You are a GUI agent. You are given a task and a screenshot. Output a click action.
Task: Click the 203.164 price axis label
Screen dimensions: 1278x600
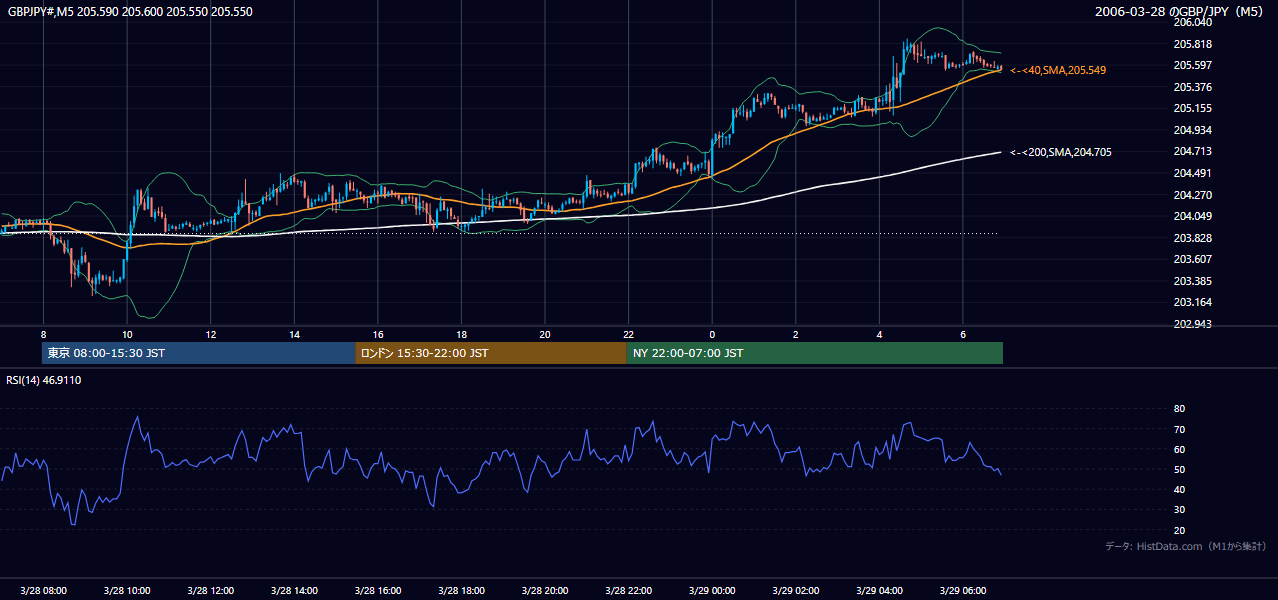[x=1194, y=302]
